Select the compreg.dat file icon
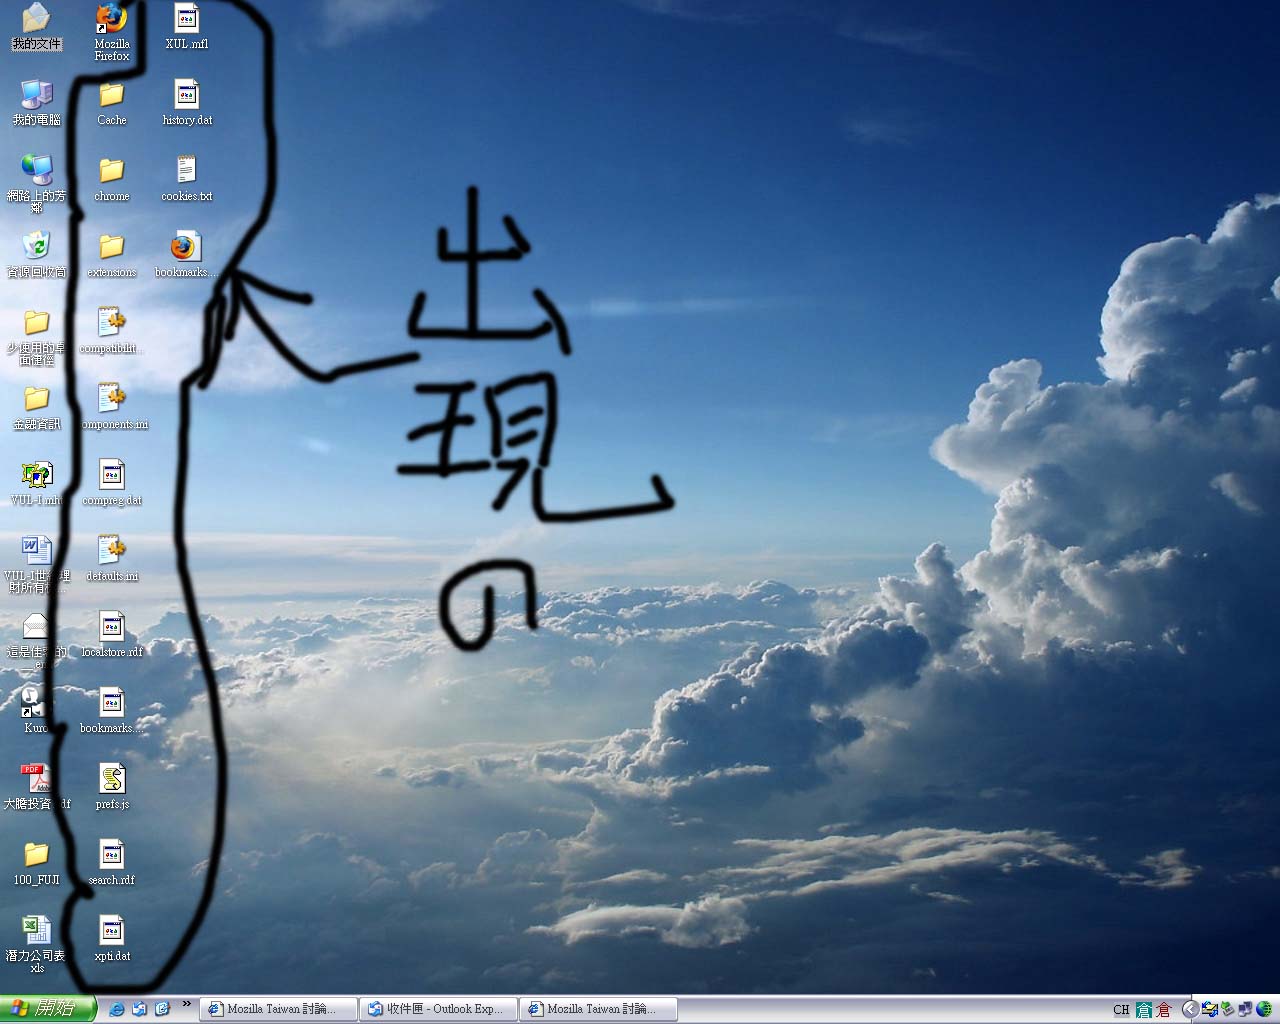 (112, 483)
